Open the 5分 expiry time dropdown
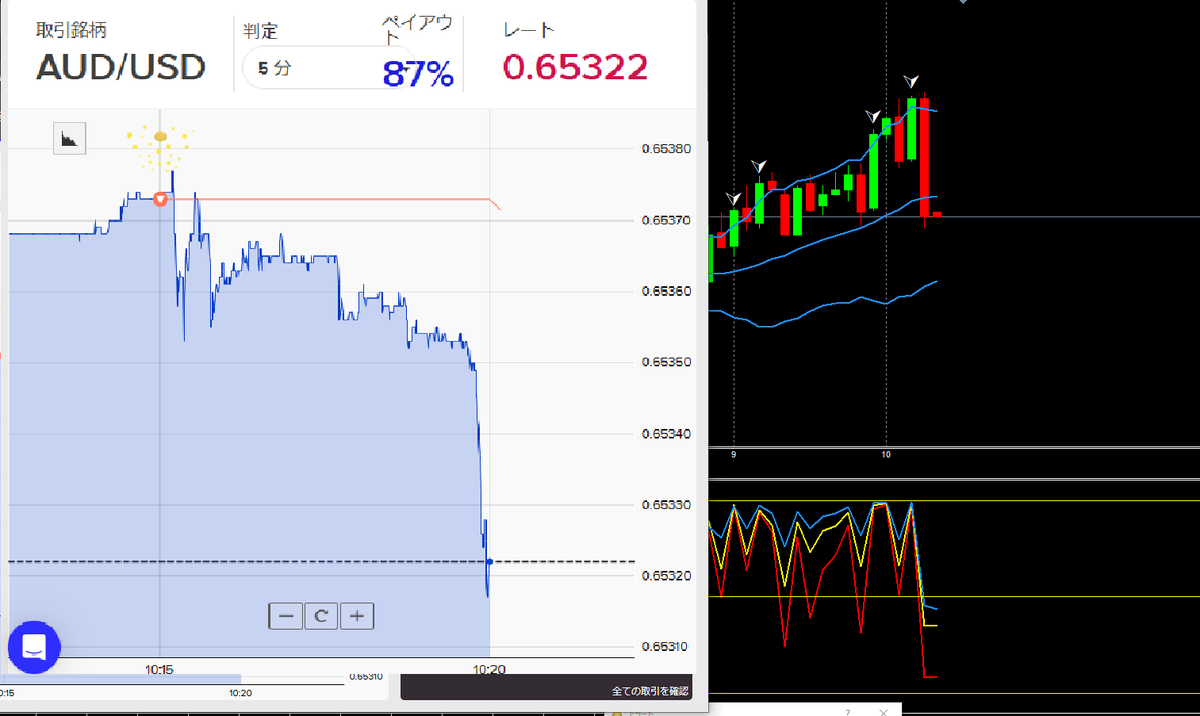 330,69
